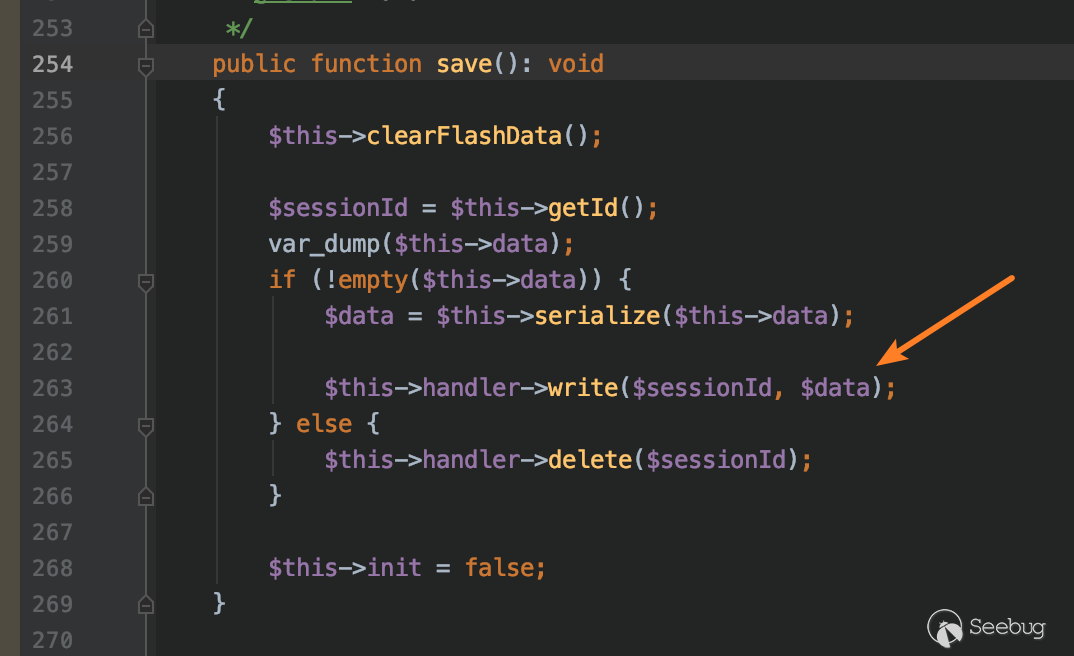
Task: Click the save function name
Action: pos(464,64)
